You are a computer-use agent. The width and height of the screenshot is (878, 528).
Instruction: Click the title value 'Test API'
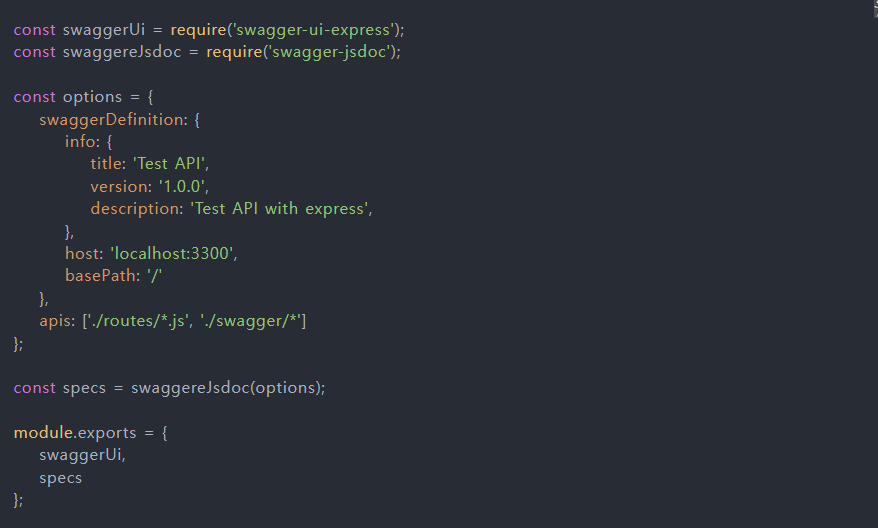(x=168, y=163)
